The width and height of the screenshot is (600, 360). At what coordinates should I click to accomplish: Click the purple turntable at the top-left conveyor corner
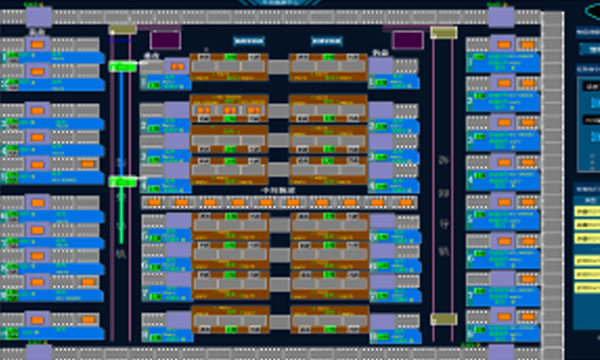(39, 17)
